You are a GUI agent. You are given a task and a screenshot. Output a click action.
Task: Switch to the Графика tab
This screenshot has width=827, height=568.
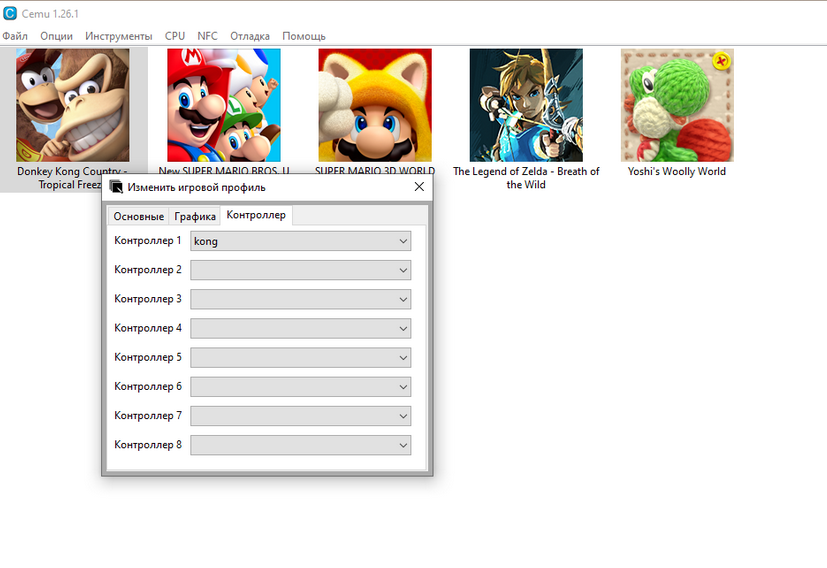pos(195,216)
